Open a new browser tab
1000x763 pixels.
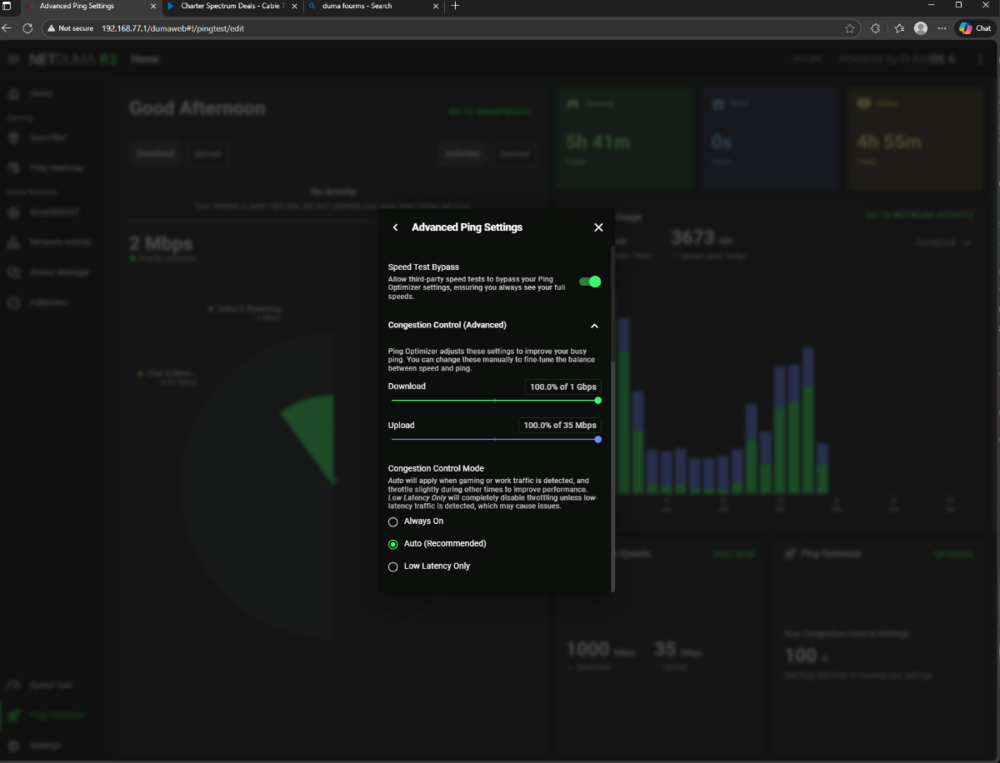456,6
